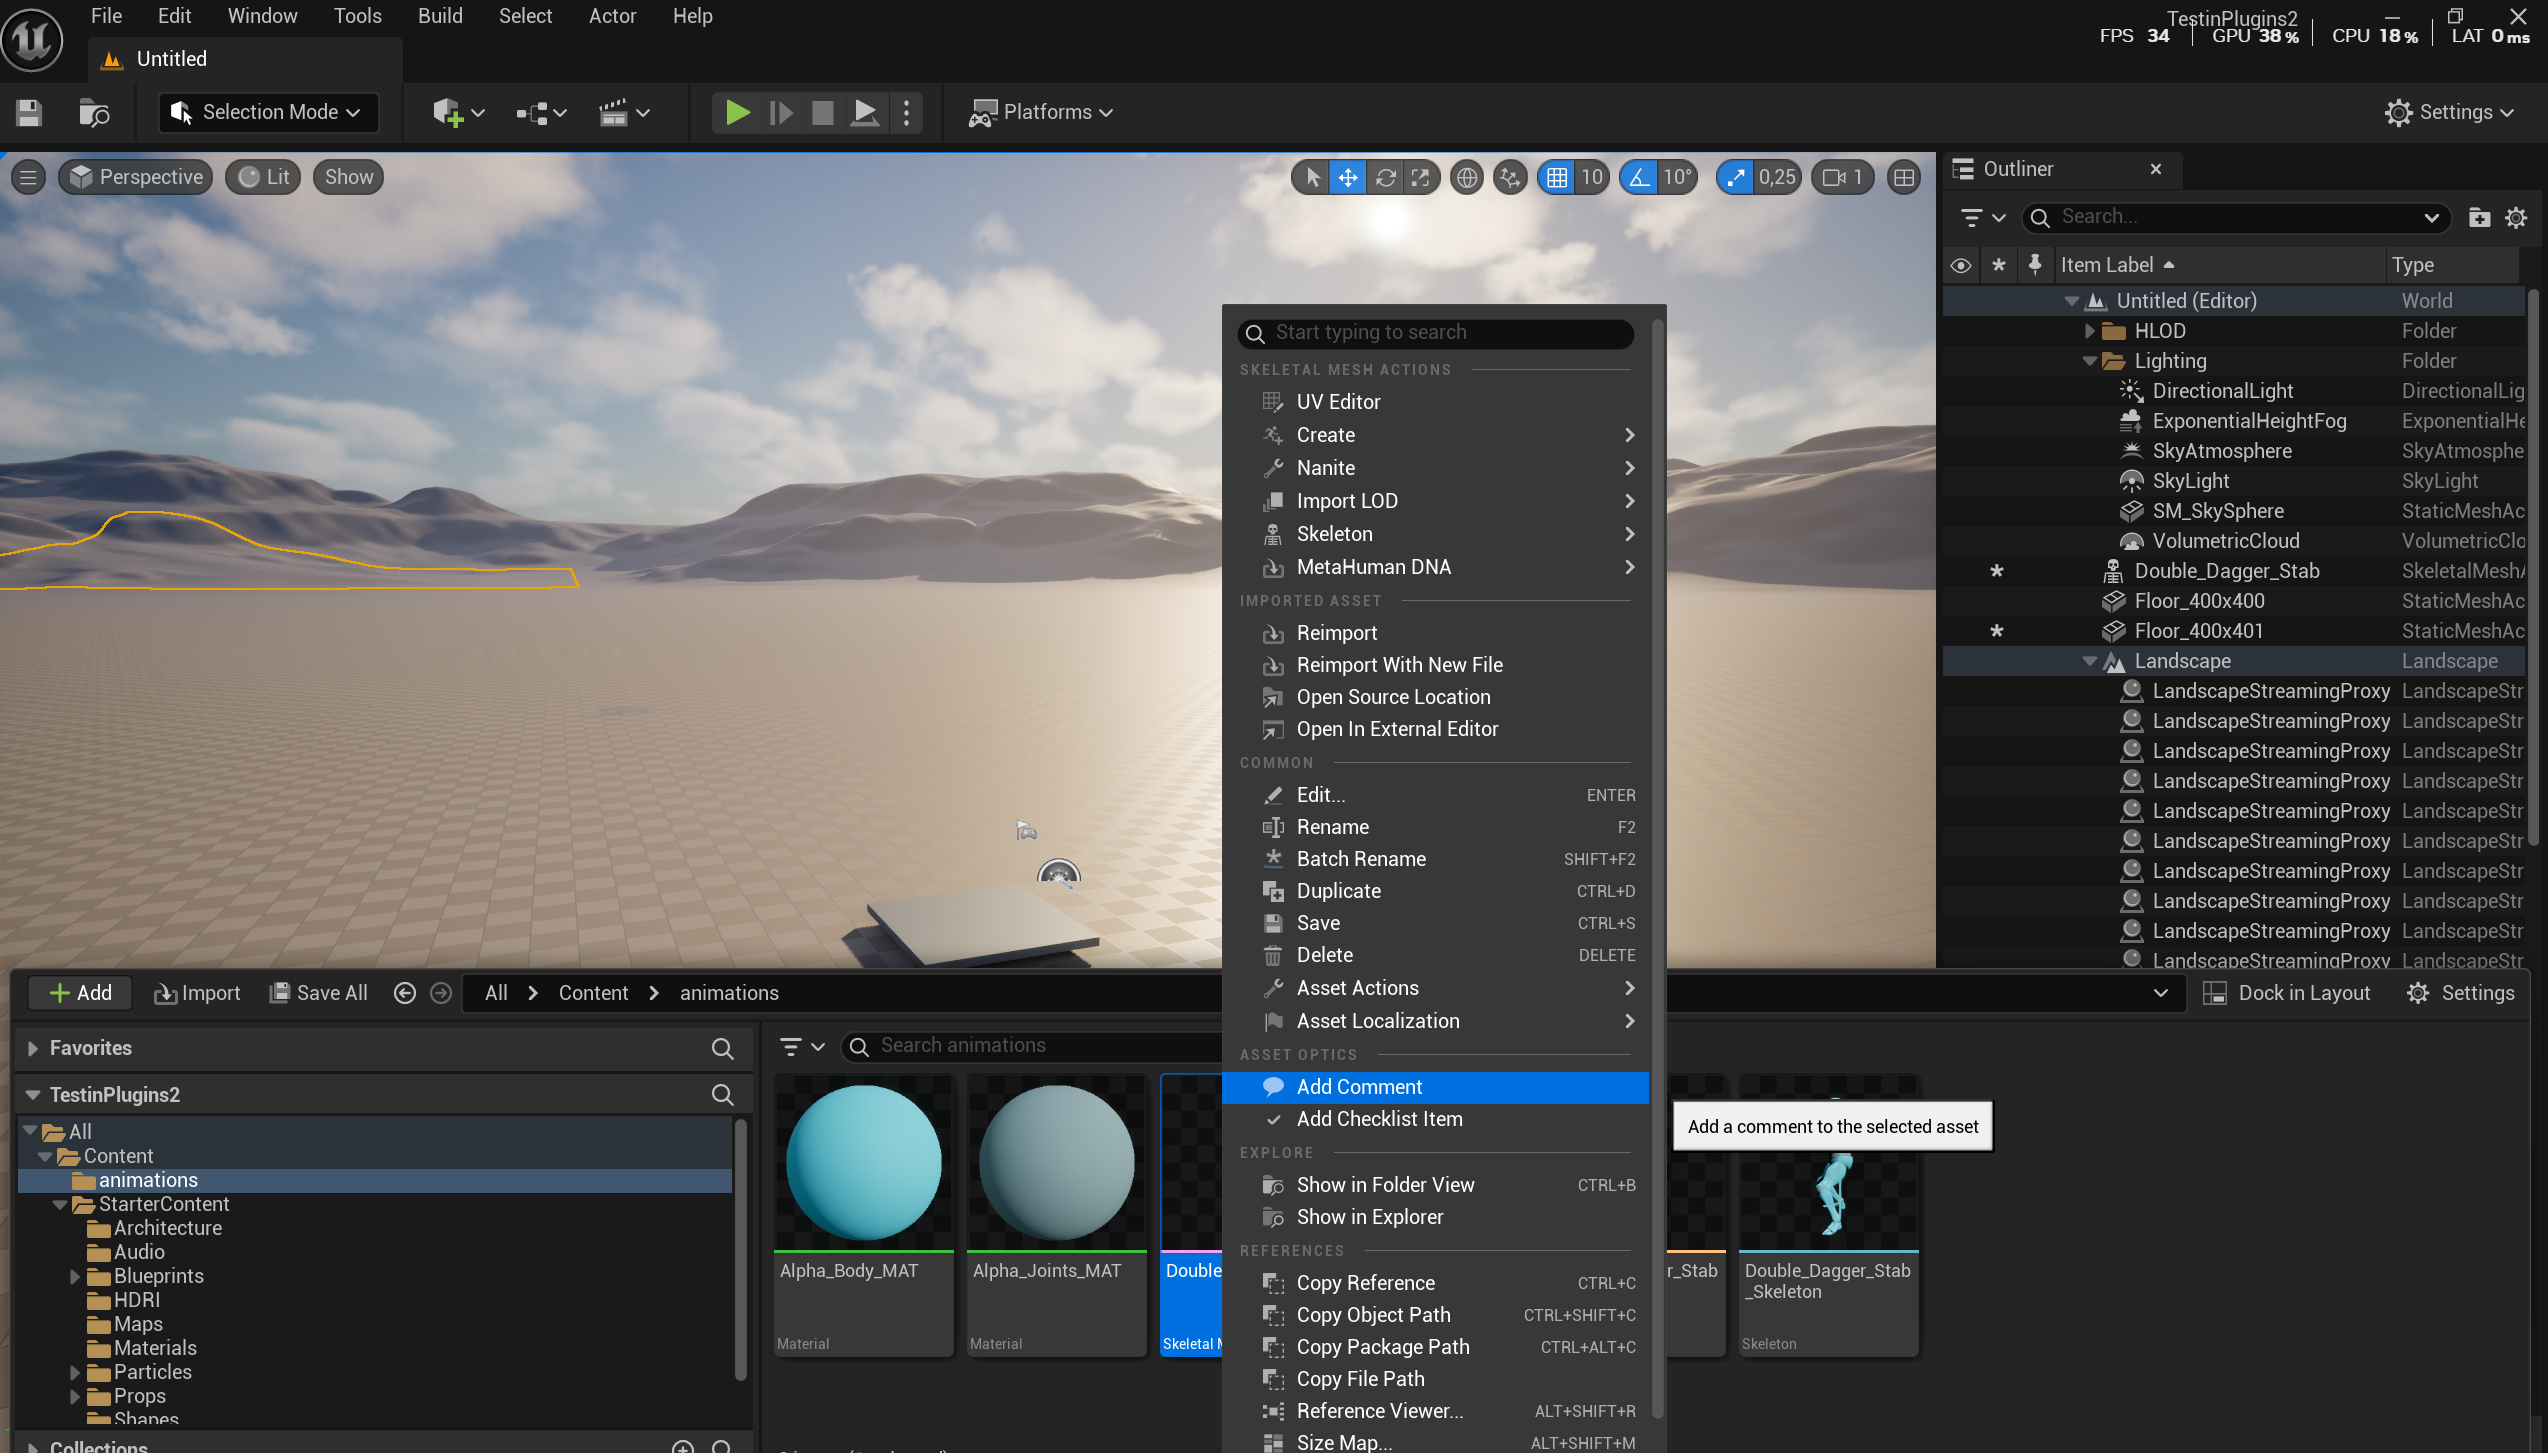
Task: Click the Play level button
Action: pyautogui.click(x=737, y=112)
